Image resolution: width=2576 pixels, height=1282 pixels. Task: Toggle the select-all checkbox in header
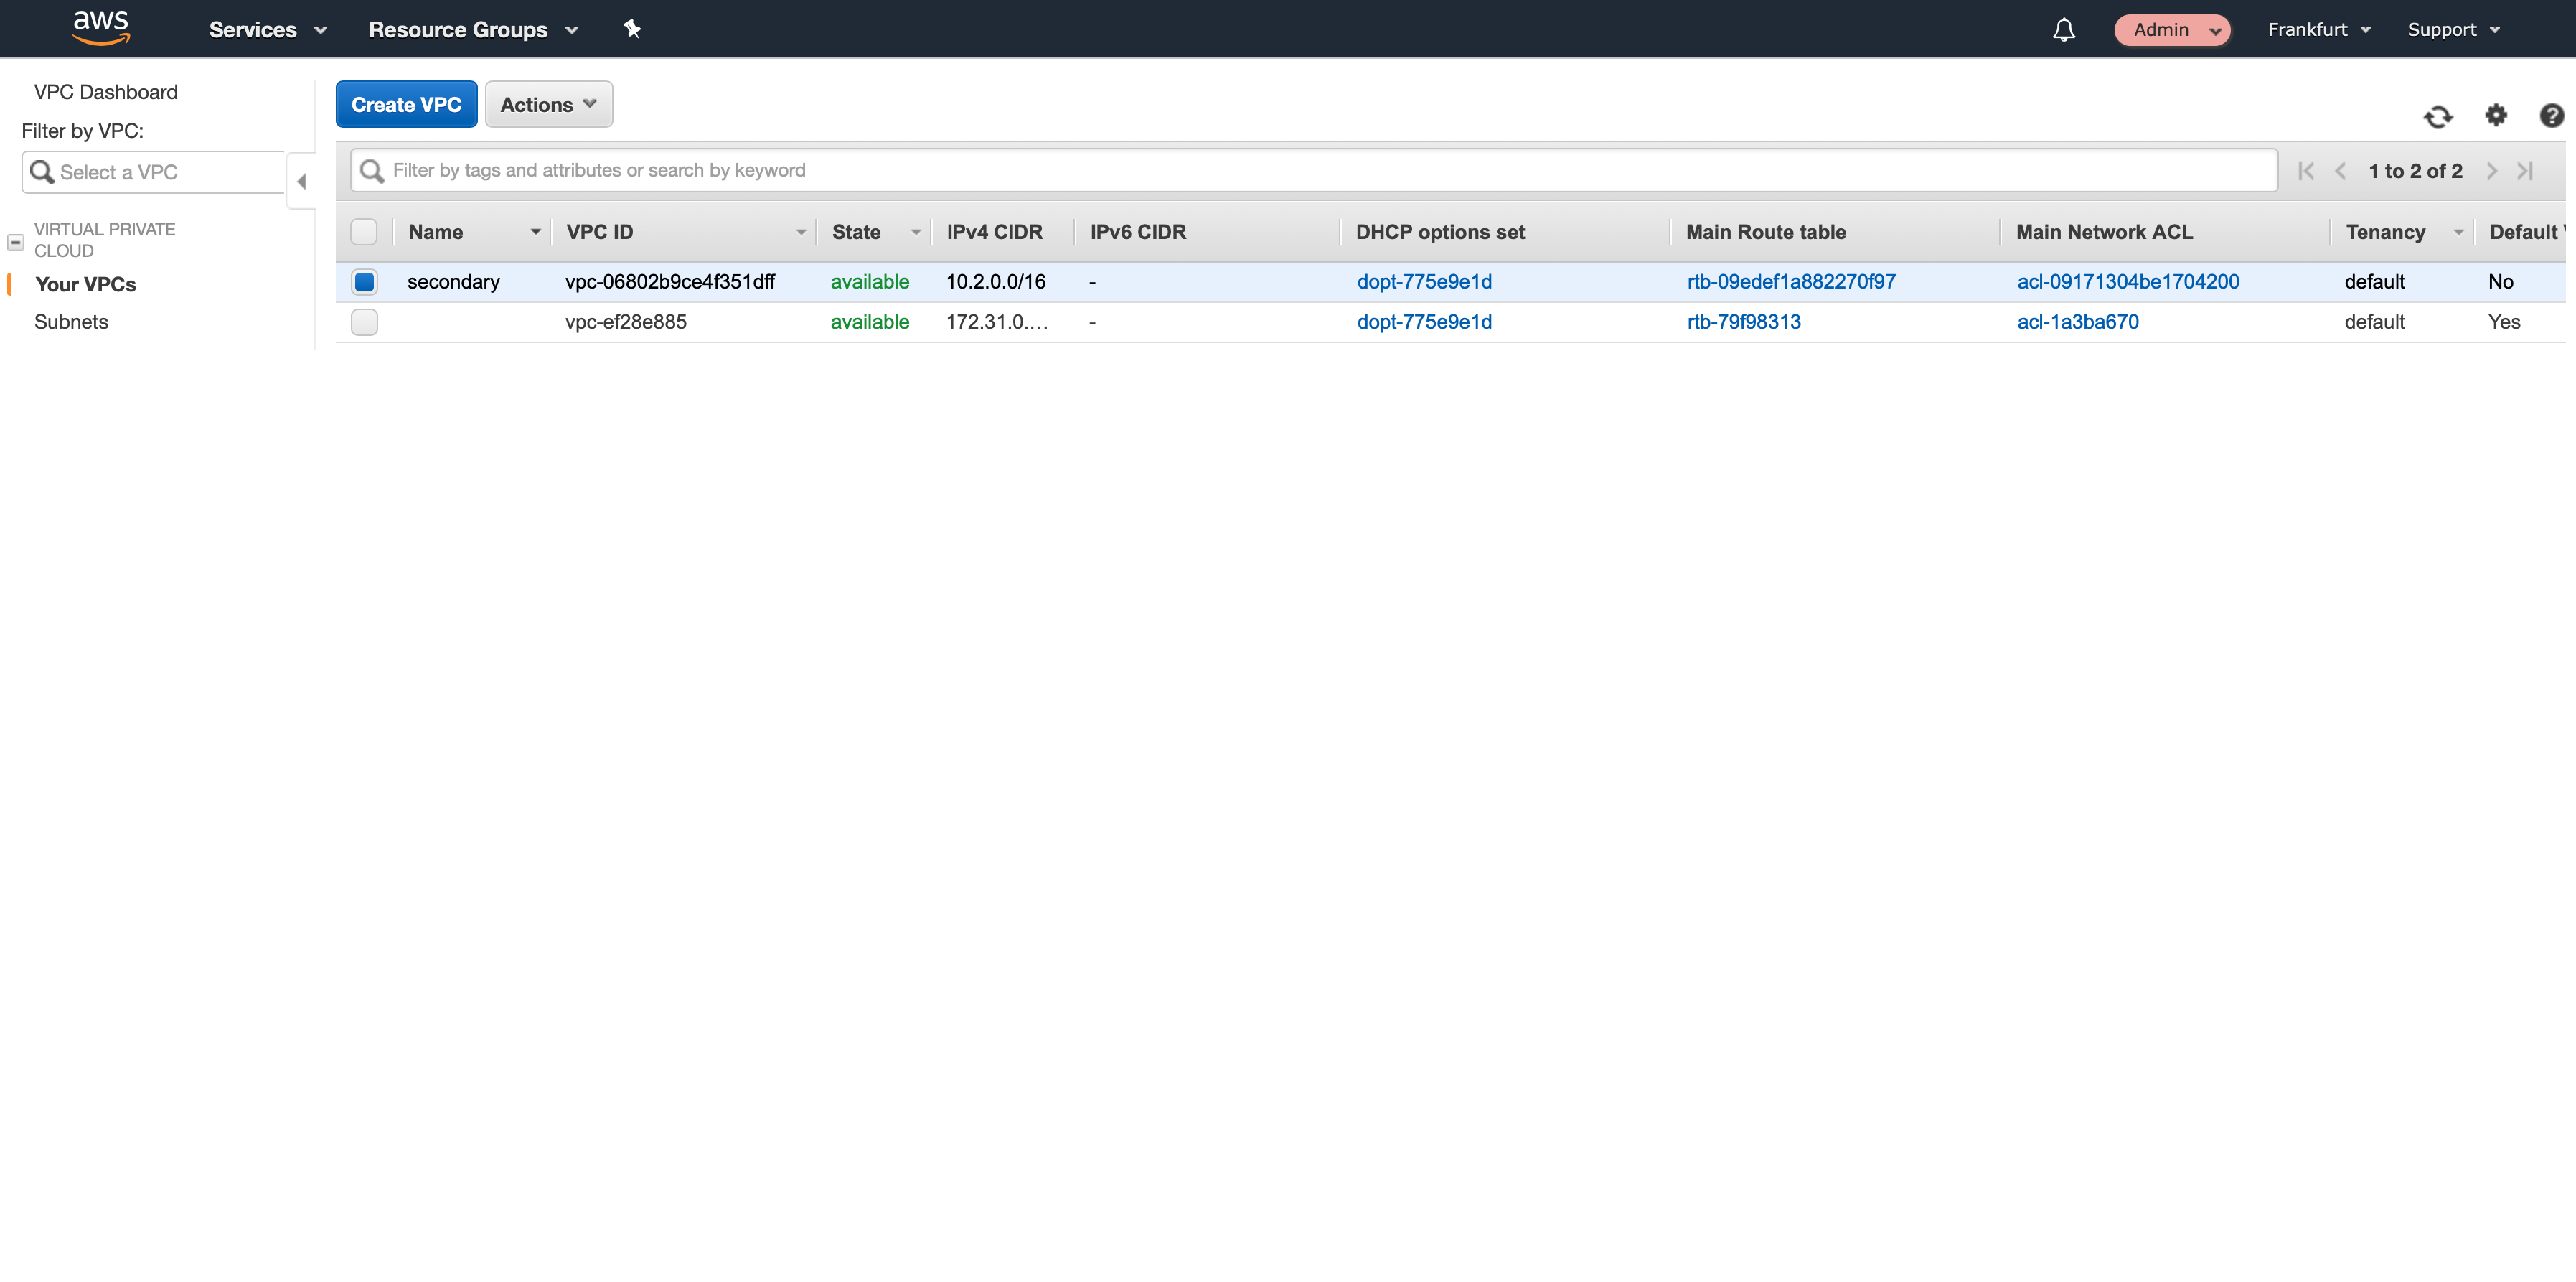[364, 232]
